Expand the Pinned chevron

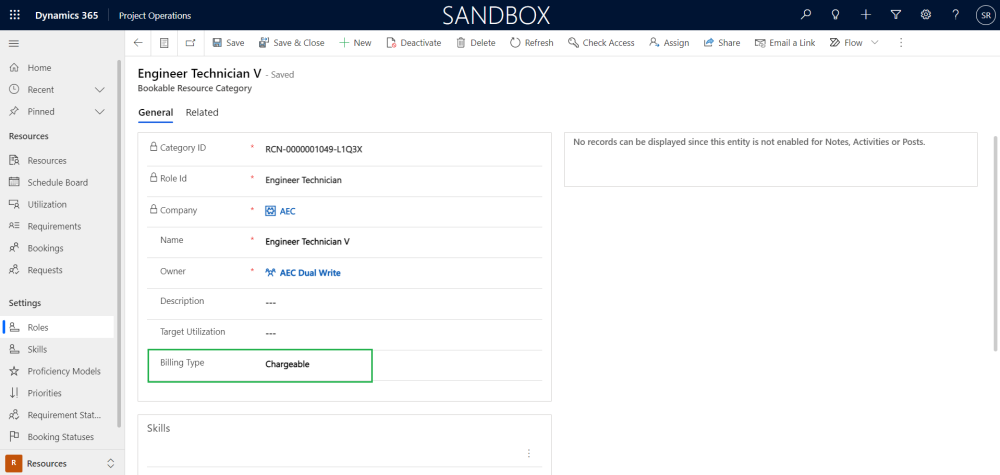pos(100,112)
